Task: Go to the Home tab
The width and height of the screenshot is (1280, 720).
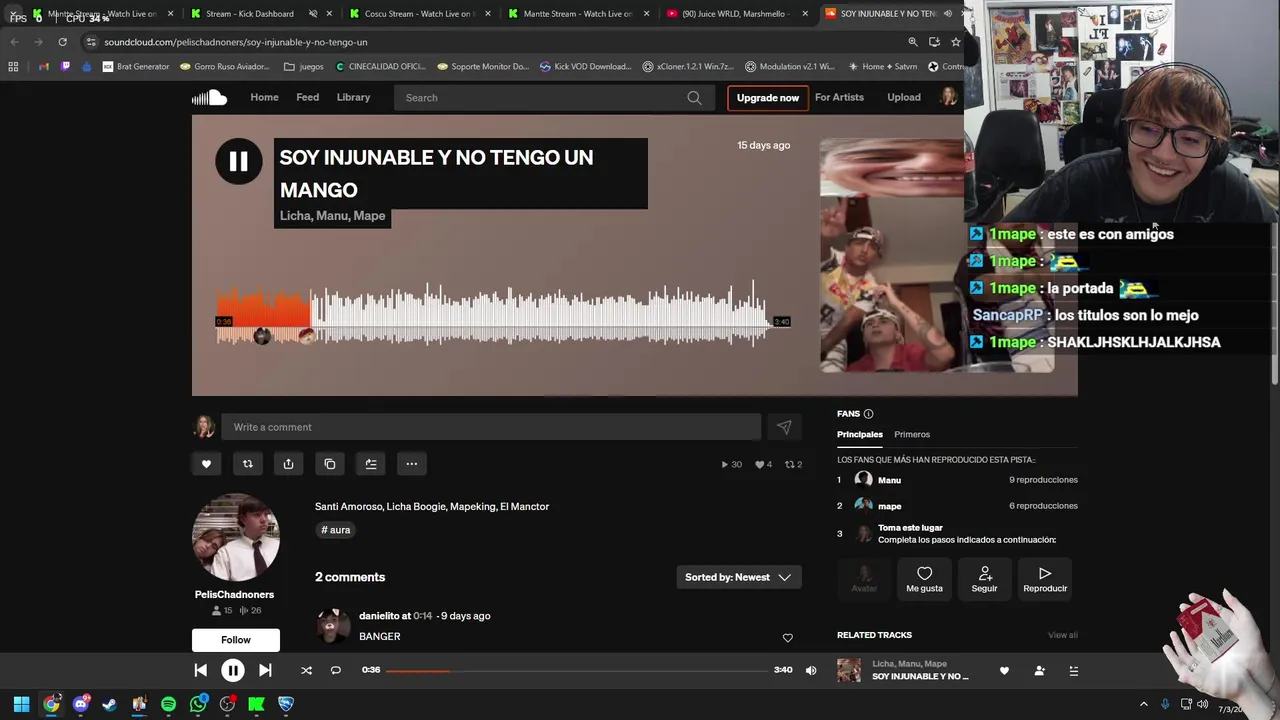Action: coord(264,97)
